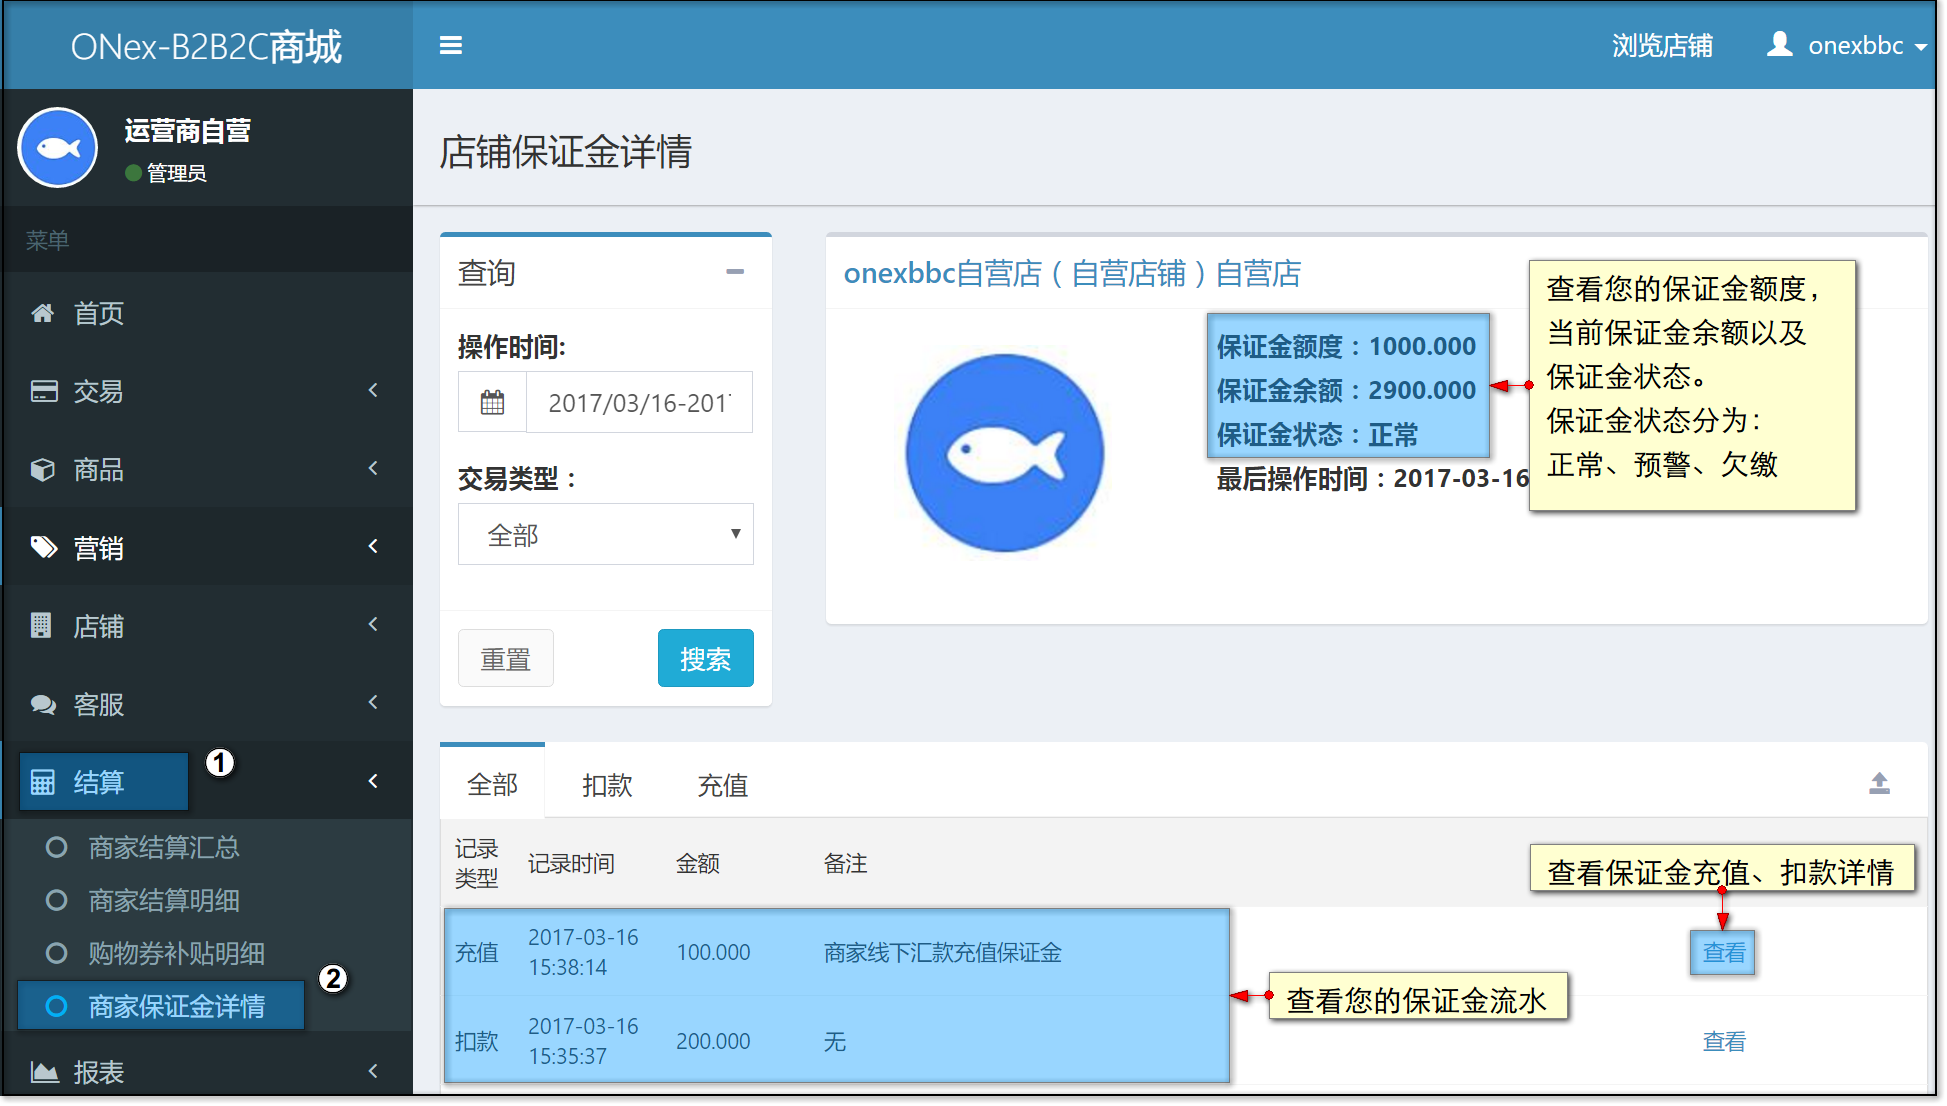
Task: Click 查看 link for the 充值 record
Action: [1723, 952]
